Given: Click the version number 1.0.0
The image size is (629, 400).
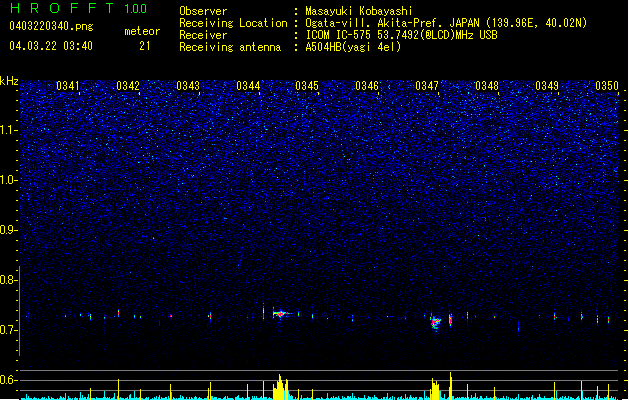Looking at the screenshot, I should click(136, 8).
